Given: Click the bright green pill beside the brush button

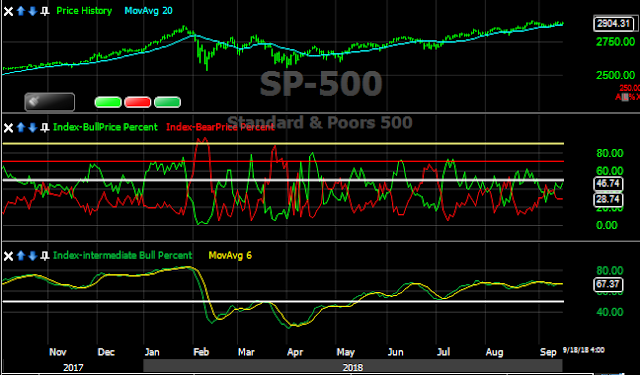Looking at the screenshot, I should (108, 102).
